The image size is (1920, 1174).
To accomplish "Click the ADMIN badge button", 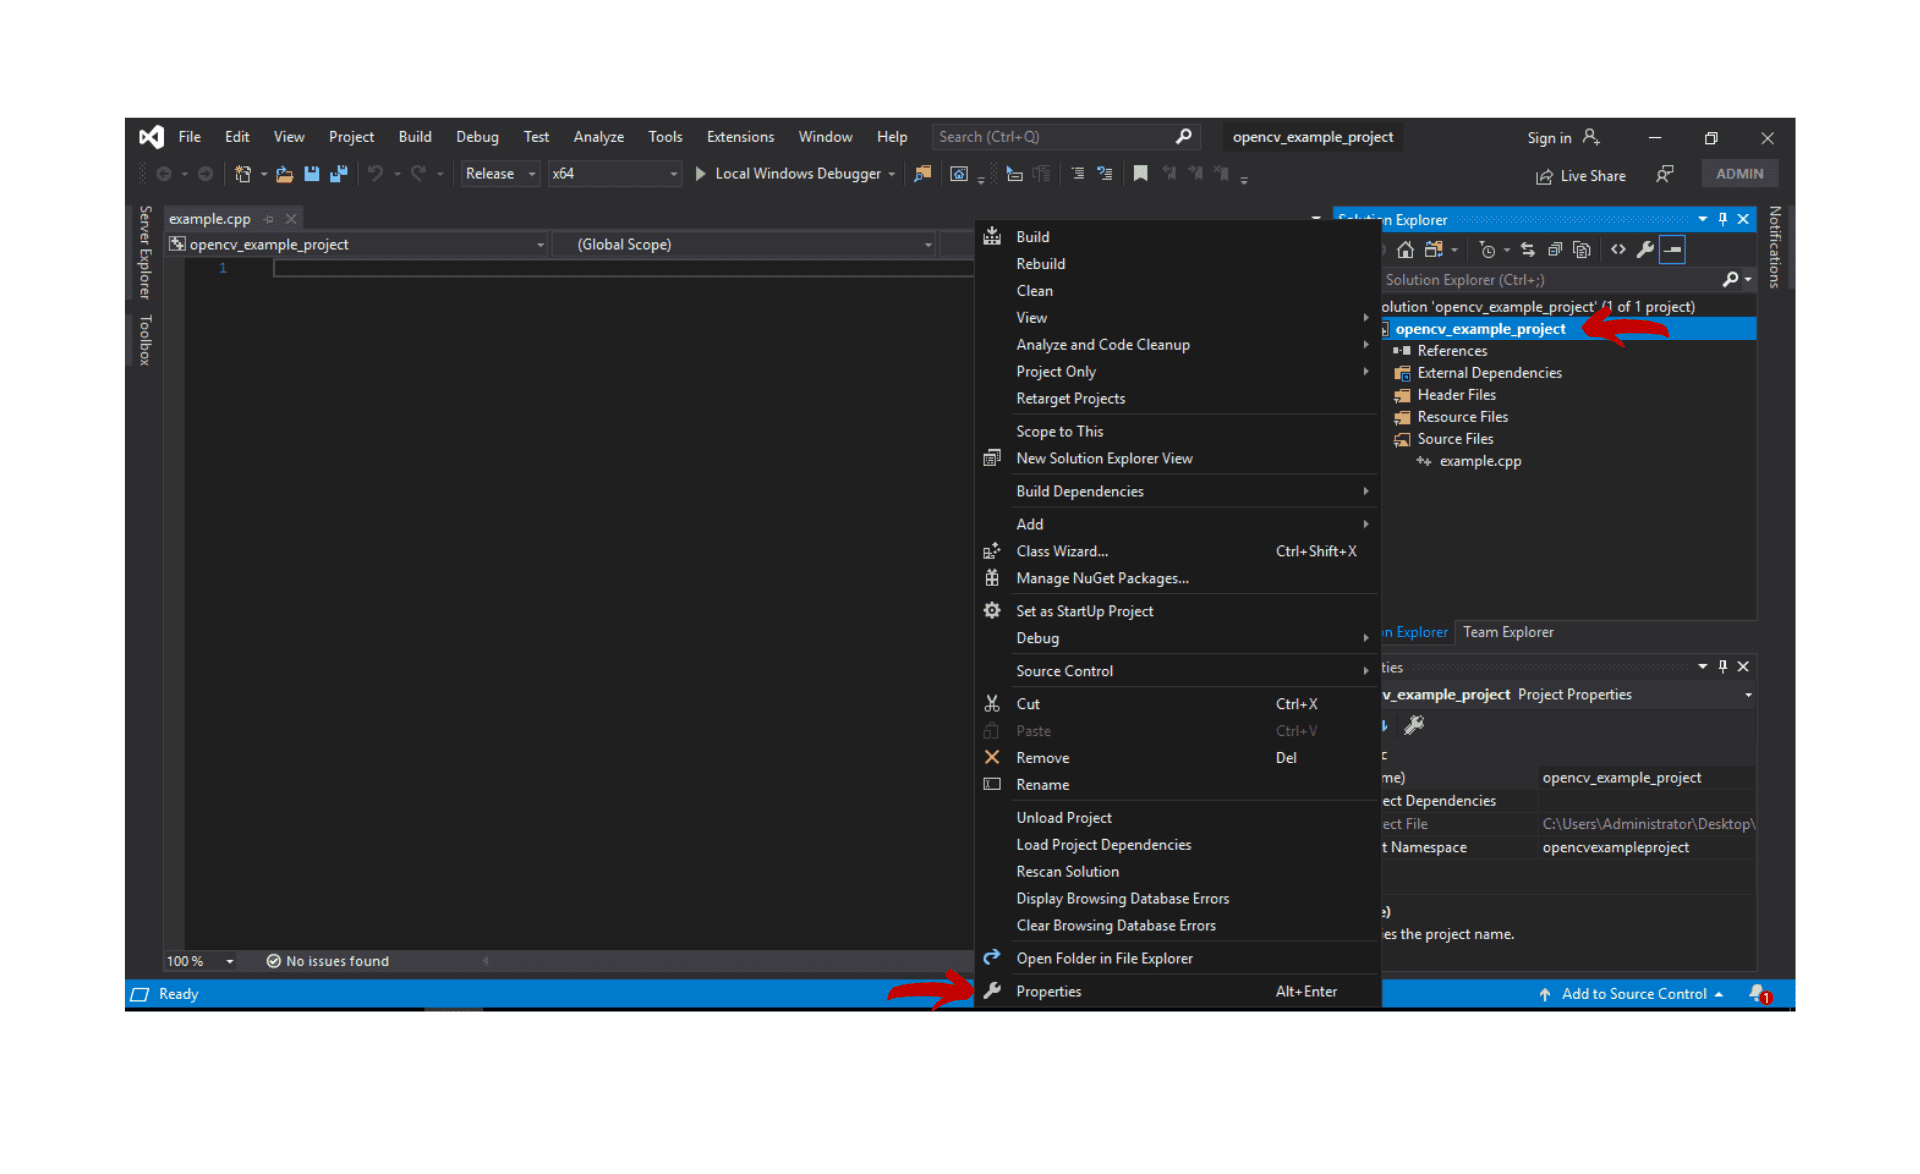I will 1739,174.
